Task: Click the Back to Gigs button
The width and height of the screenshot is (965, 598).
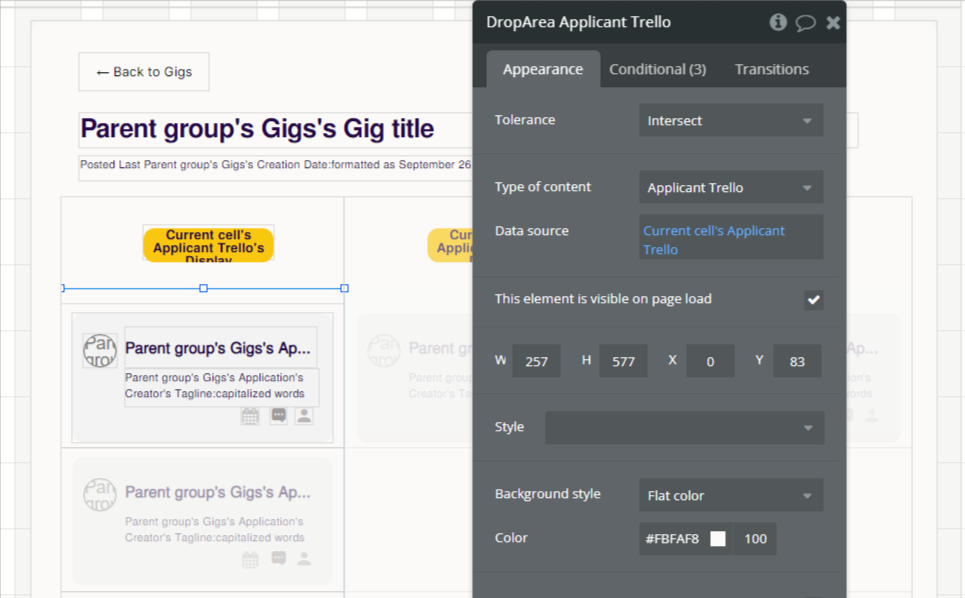Action: (144, 72)
